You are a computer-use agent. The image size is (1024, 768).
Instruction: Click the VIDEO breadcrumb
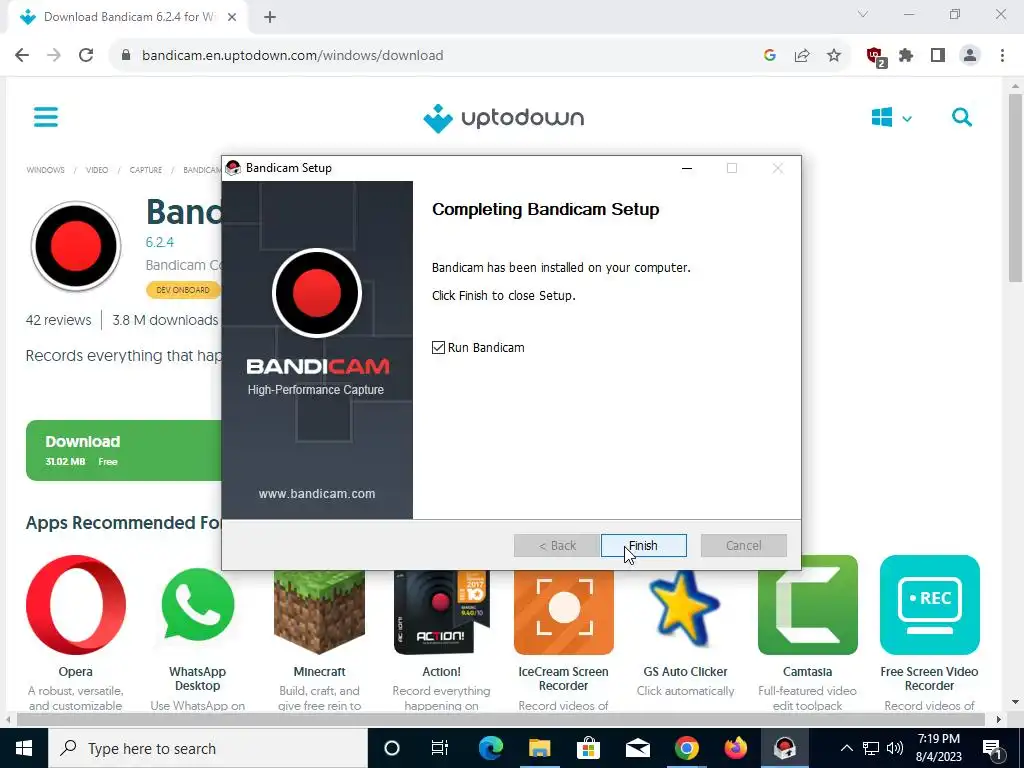coord(97,170)
